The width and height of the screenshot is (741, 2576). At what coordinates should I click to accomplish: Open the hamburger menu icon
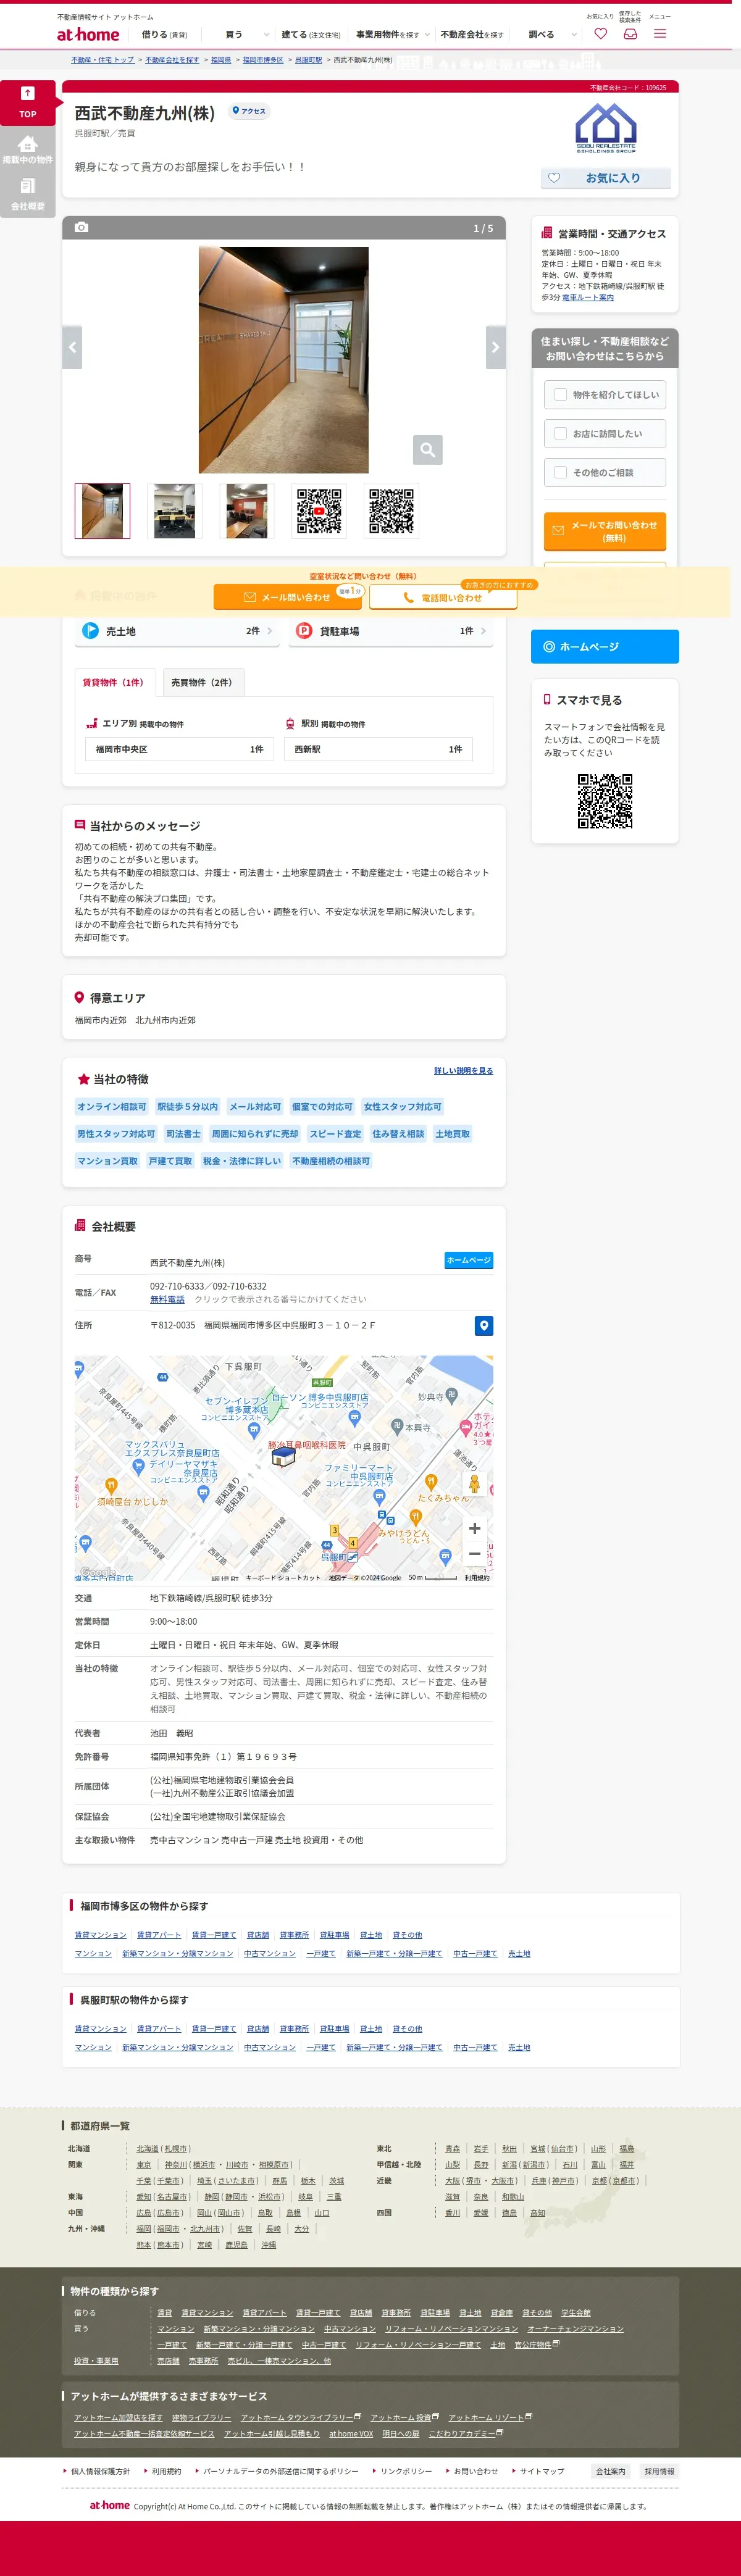(x=660, y=34)
